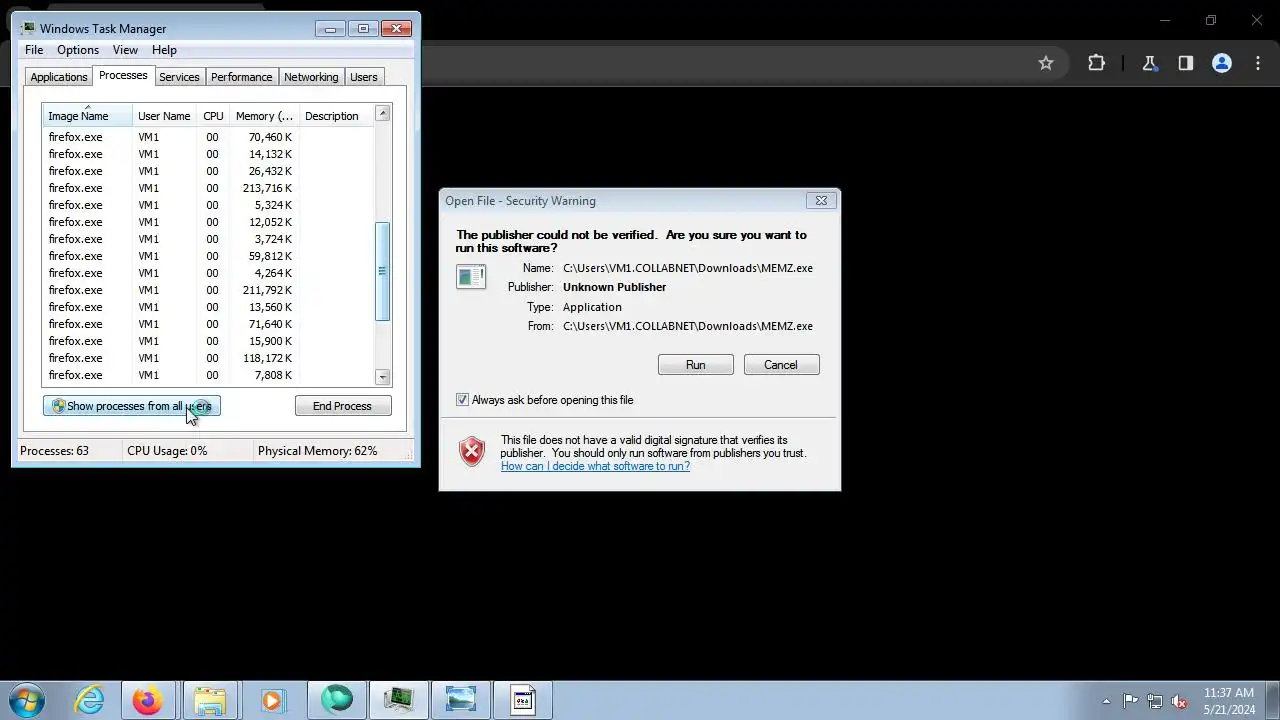Click the network tray icon

[1155, 701]
